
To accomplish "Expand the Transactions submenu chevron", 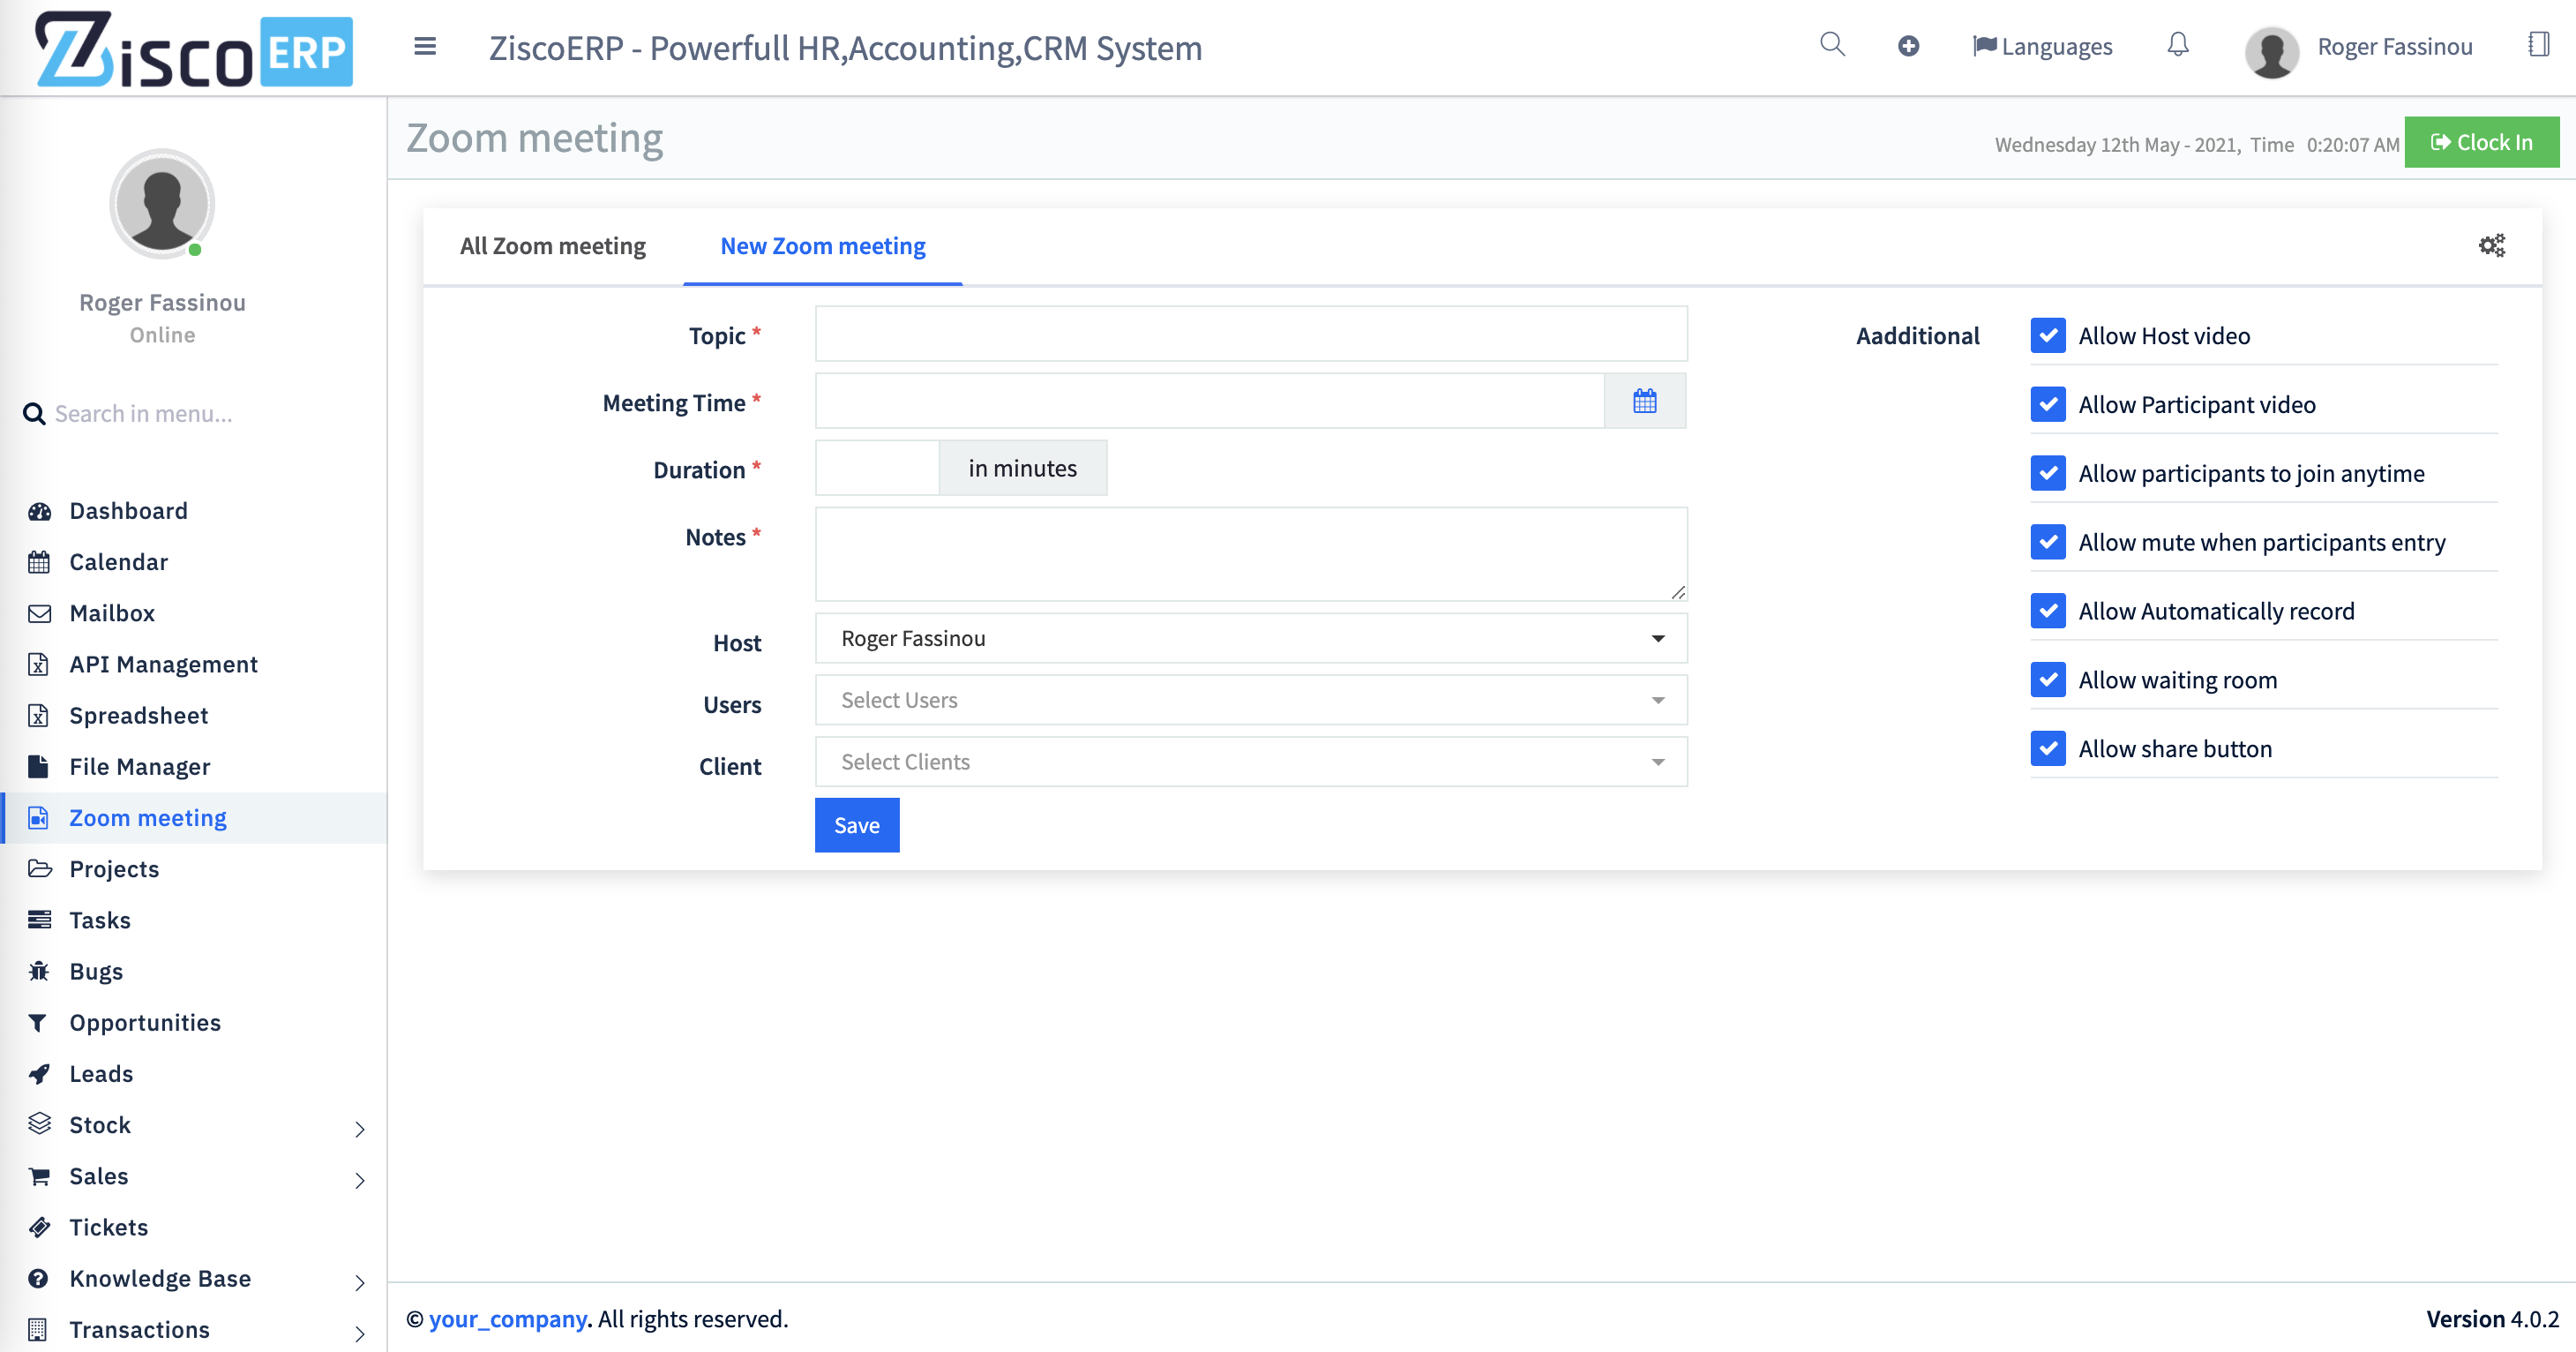I will click(x=360, y=1334).
